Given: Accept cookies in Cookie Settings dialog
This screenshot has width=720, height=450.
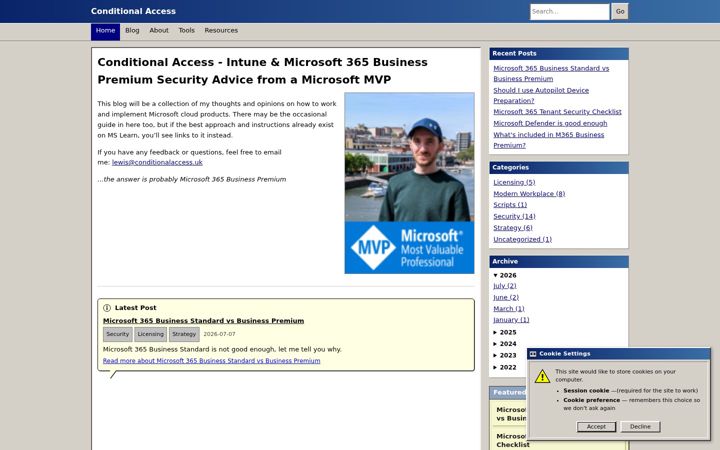Looking at the screenshot, I should coord(596,427).
